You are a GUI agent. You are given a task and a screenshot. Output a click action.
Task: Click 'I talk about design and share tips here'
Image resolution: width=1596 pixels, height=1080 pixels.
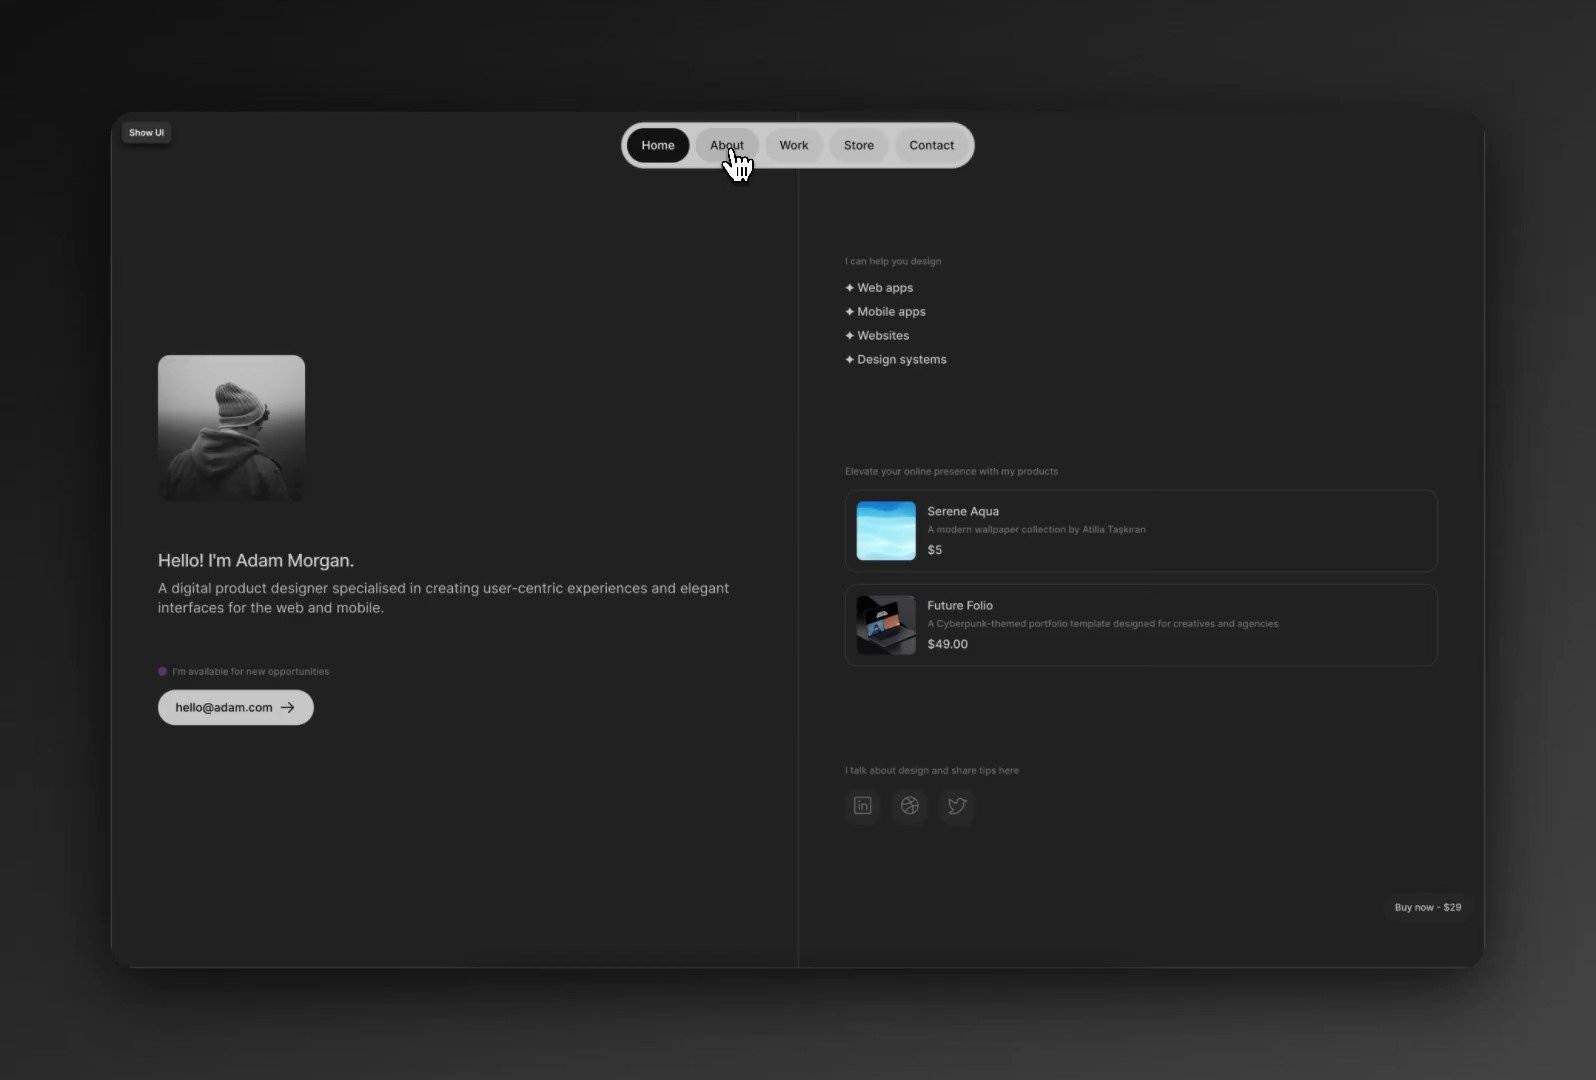point(932,771)
